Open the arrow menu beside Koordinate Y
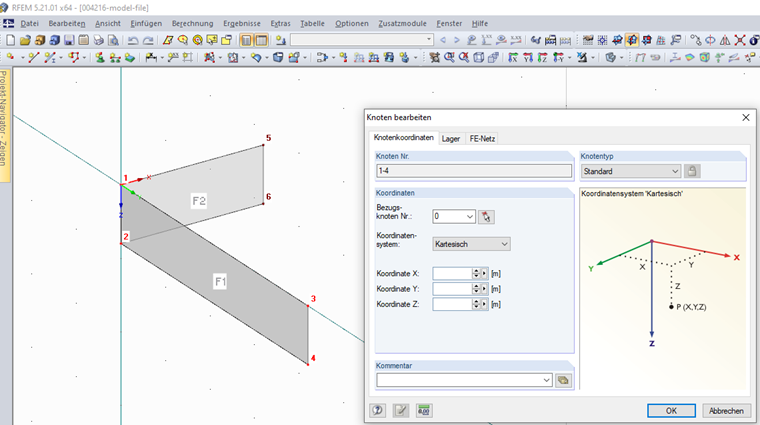The image size is (760, 425). pos(484,289)
